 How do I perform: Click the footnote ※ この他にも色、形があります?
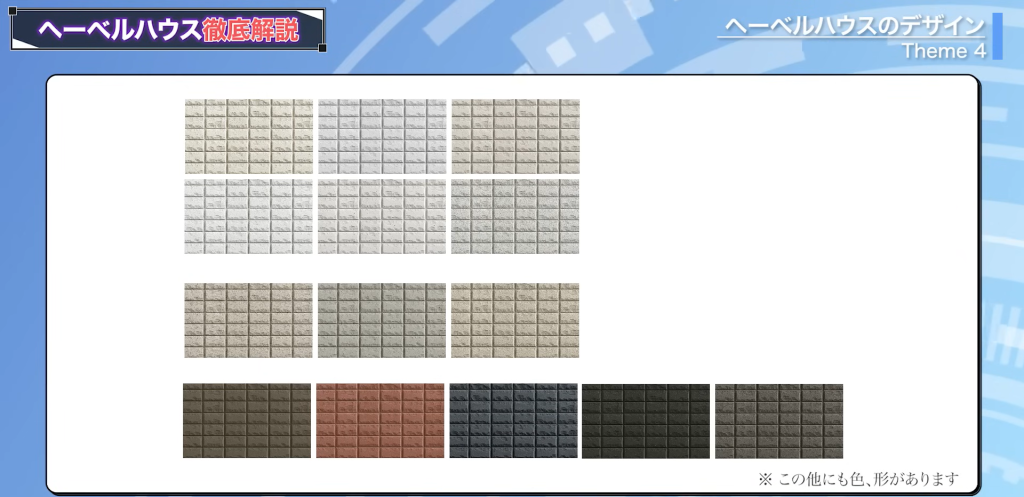(859, 478)
